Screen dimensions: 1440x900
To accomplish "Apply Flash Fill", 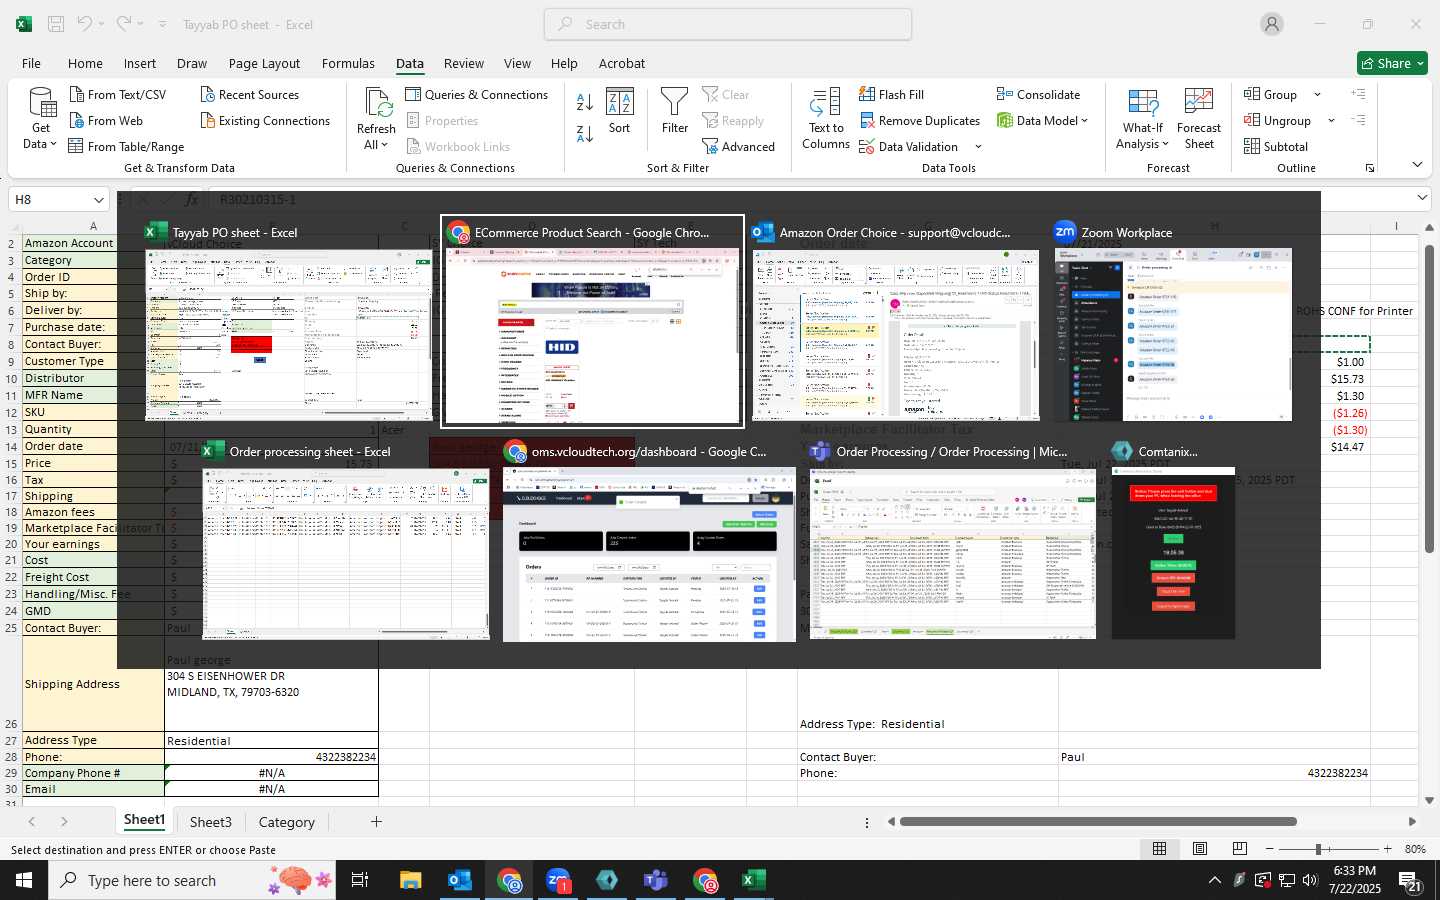I will [891, 94].
